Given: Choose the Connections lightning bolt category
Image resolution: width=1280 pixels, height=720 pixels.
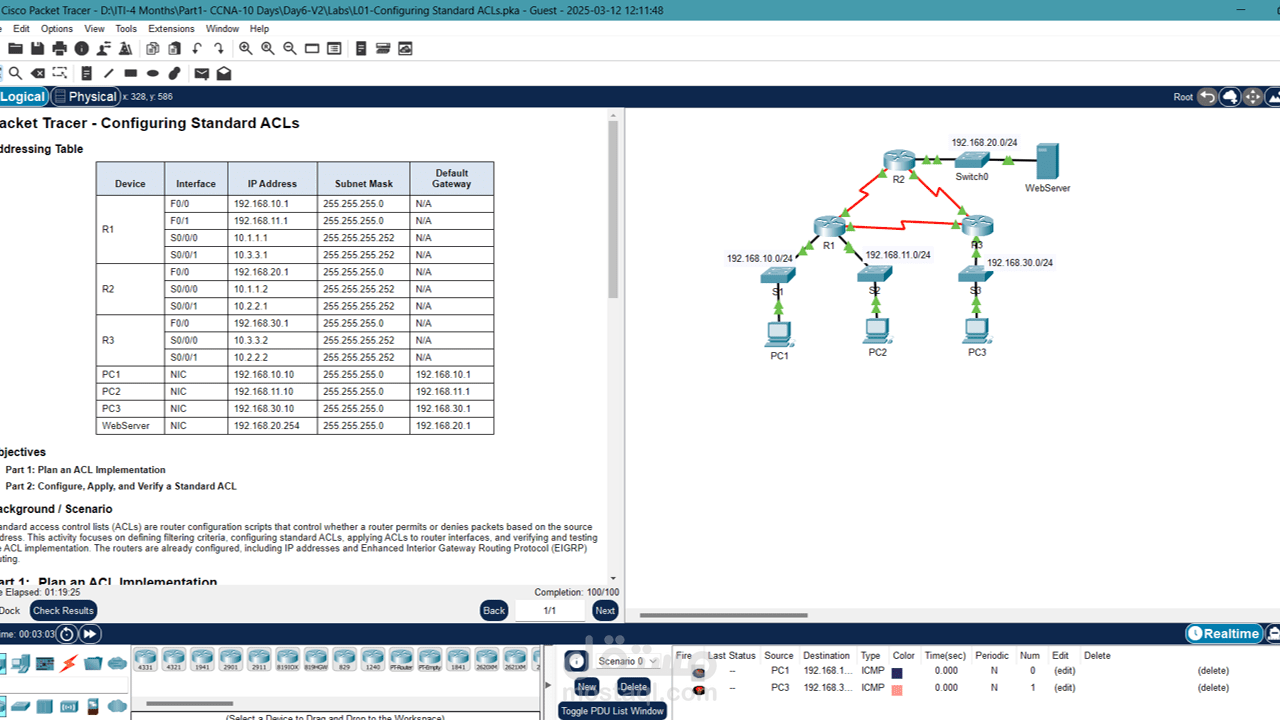Looking at the screenshot, I should (69, 663).
